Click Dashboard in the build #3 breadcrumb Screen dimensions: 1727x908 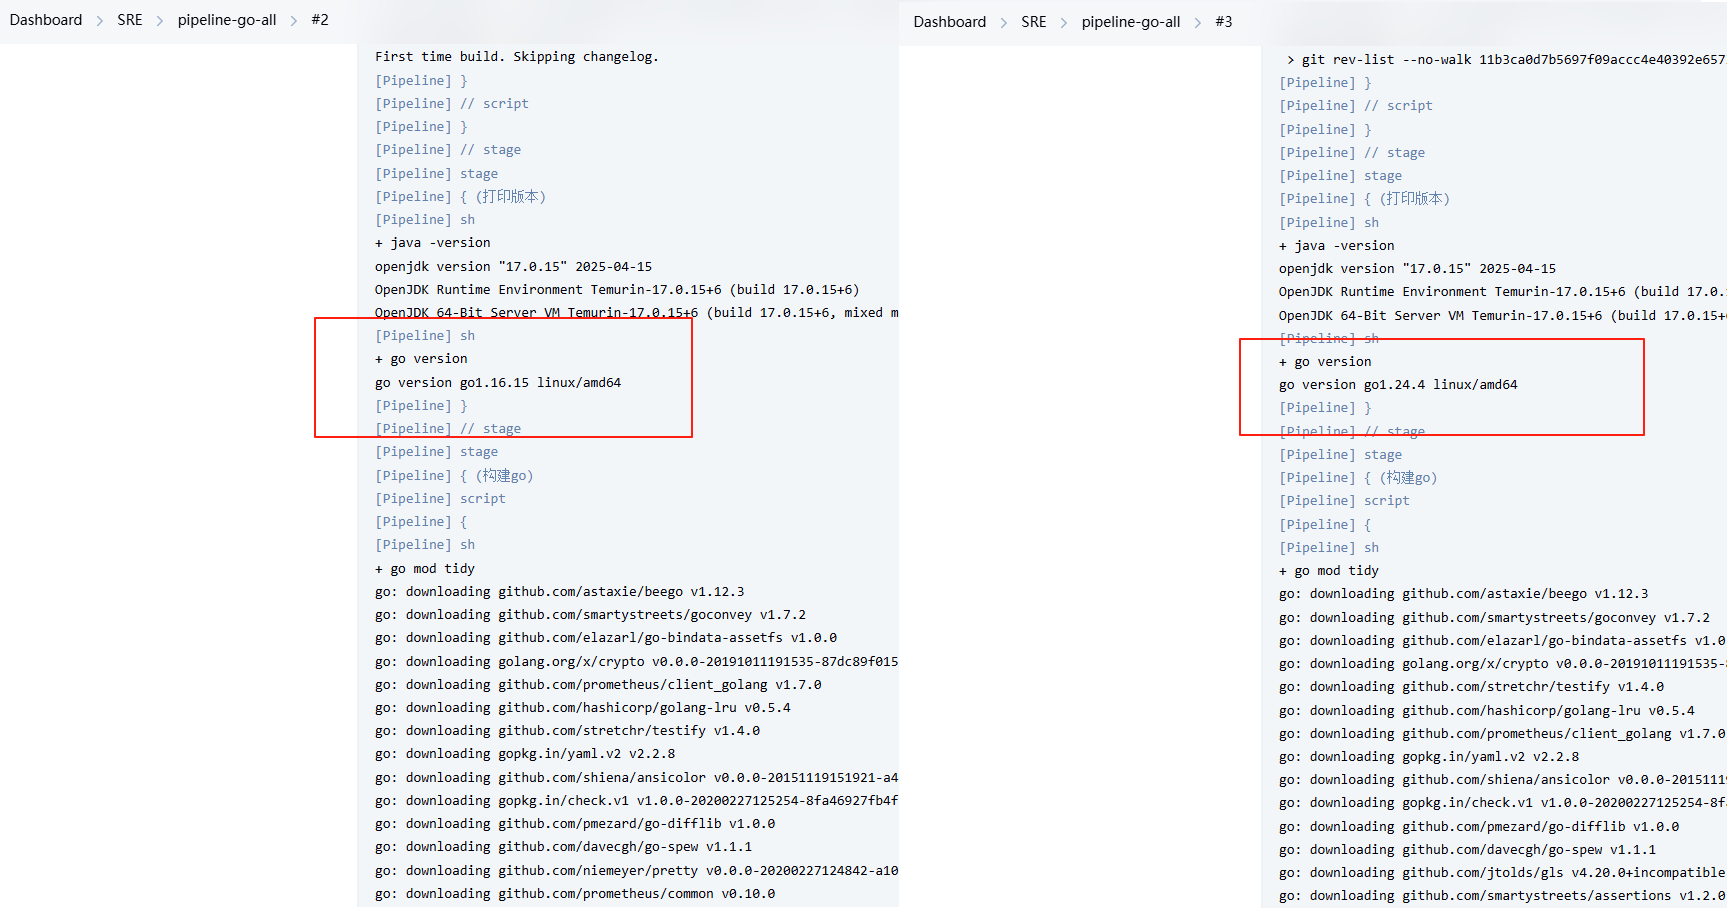(x=949, y=22)
